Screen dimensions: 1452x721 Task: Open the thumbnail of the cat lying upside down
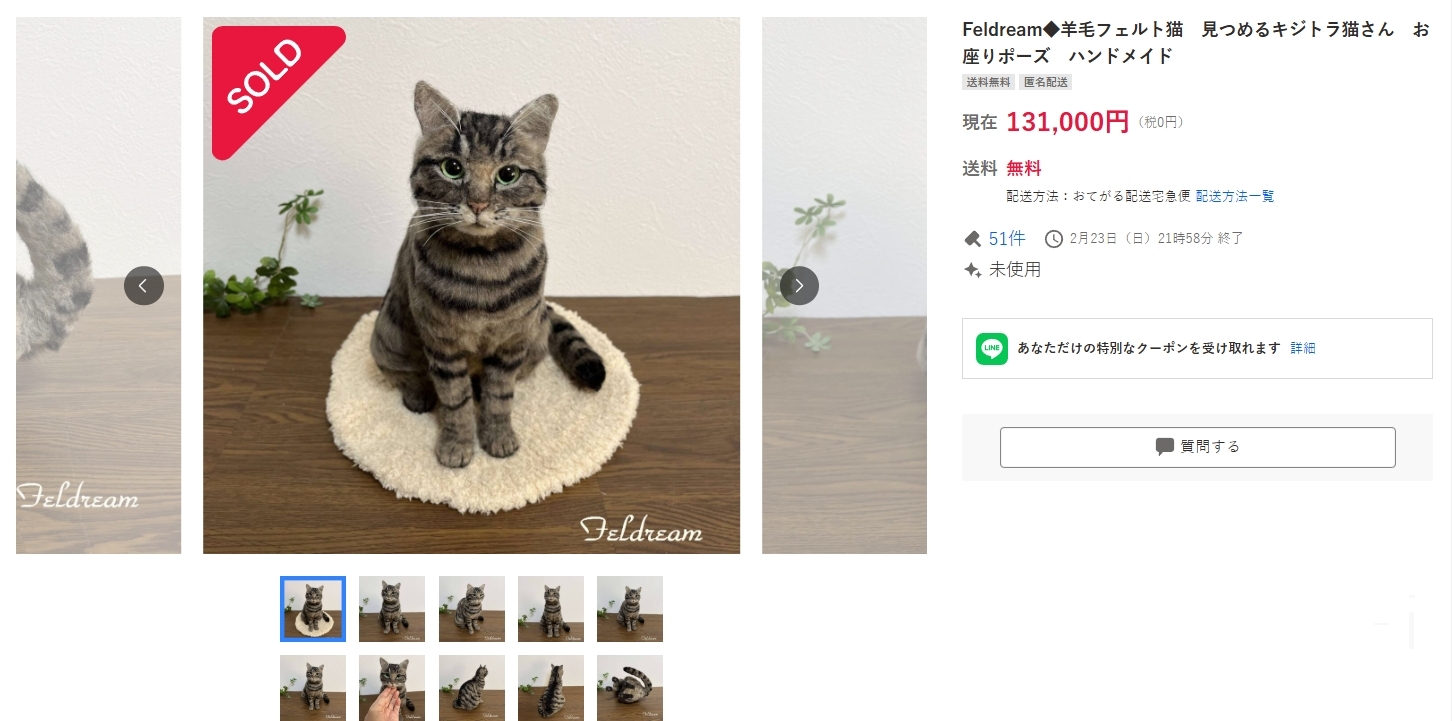(630, 688)
